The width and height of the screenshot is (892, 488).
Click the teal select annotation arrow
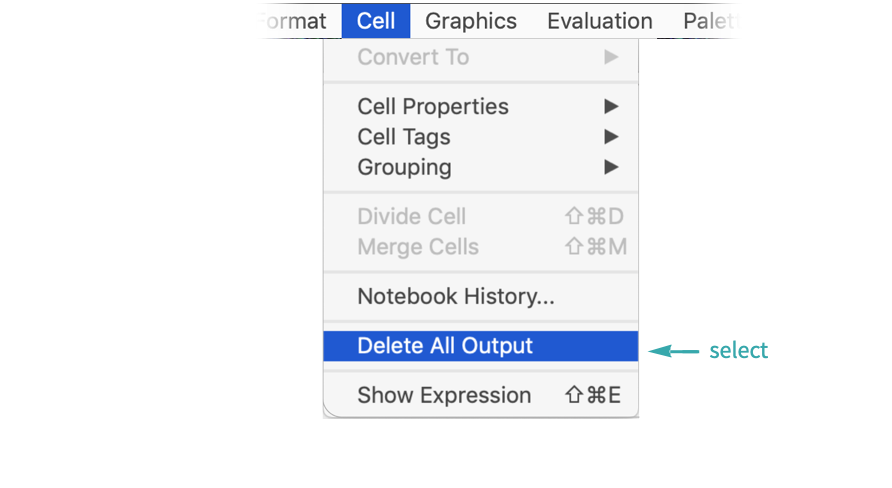(x=674, y=351)
